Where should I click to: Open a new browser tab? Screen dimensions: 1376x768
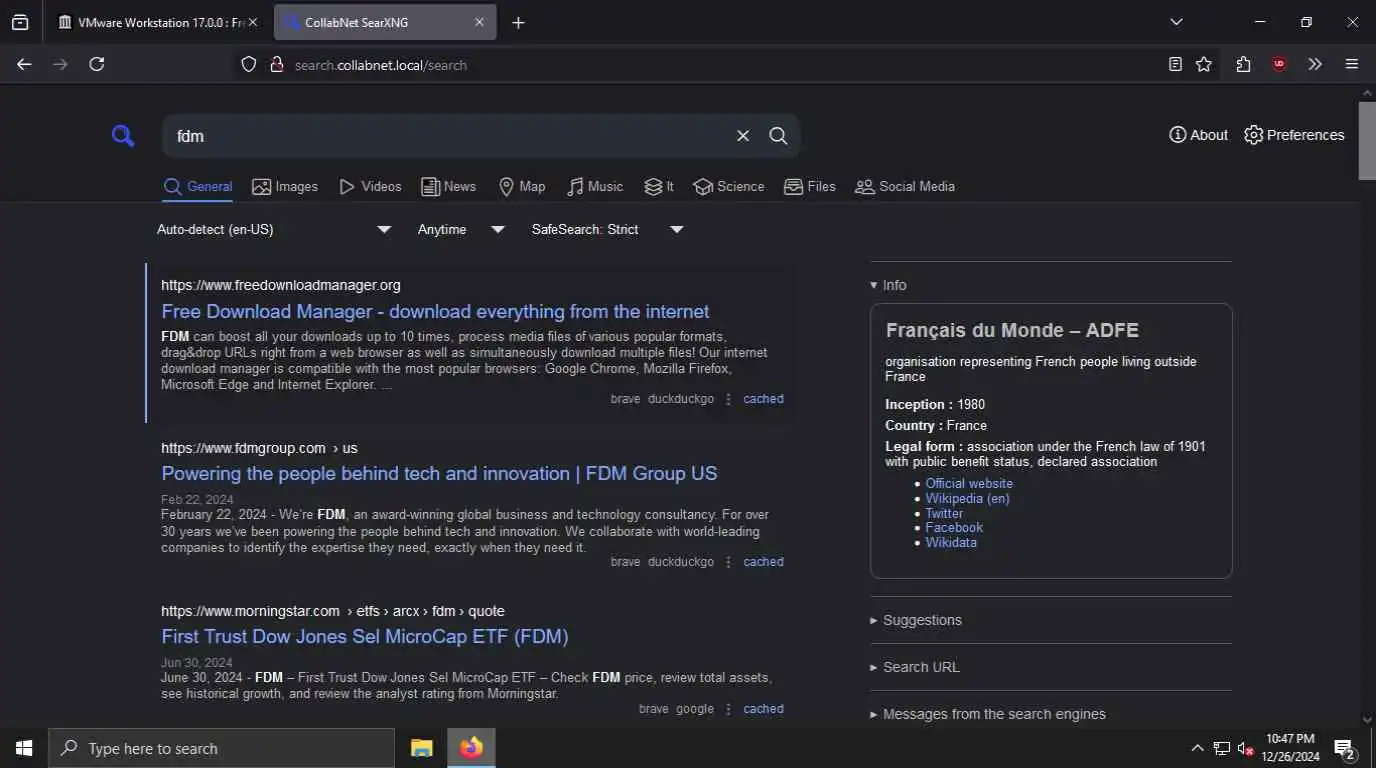[x=518, y=22]
